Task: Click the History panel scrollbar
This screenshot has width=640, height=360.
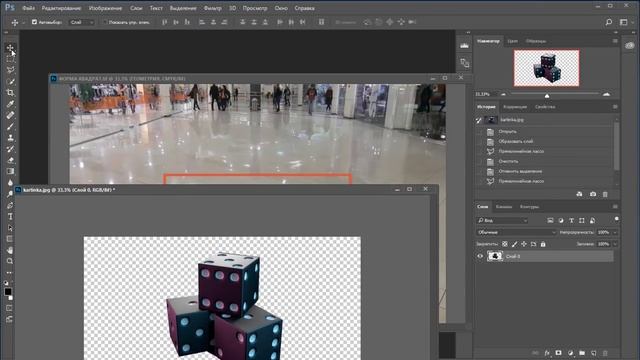Action: point(616,147)
